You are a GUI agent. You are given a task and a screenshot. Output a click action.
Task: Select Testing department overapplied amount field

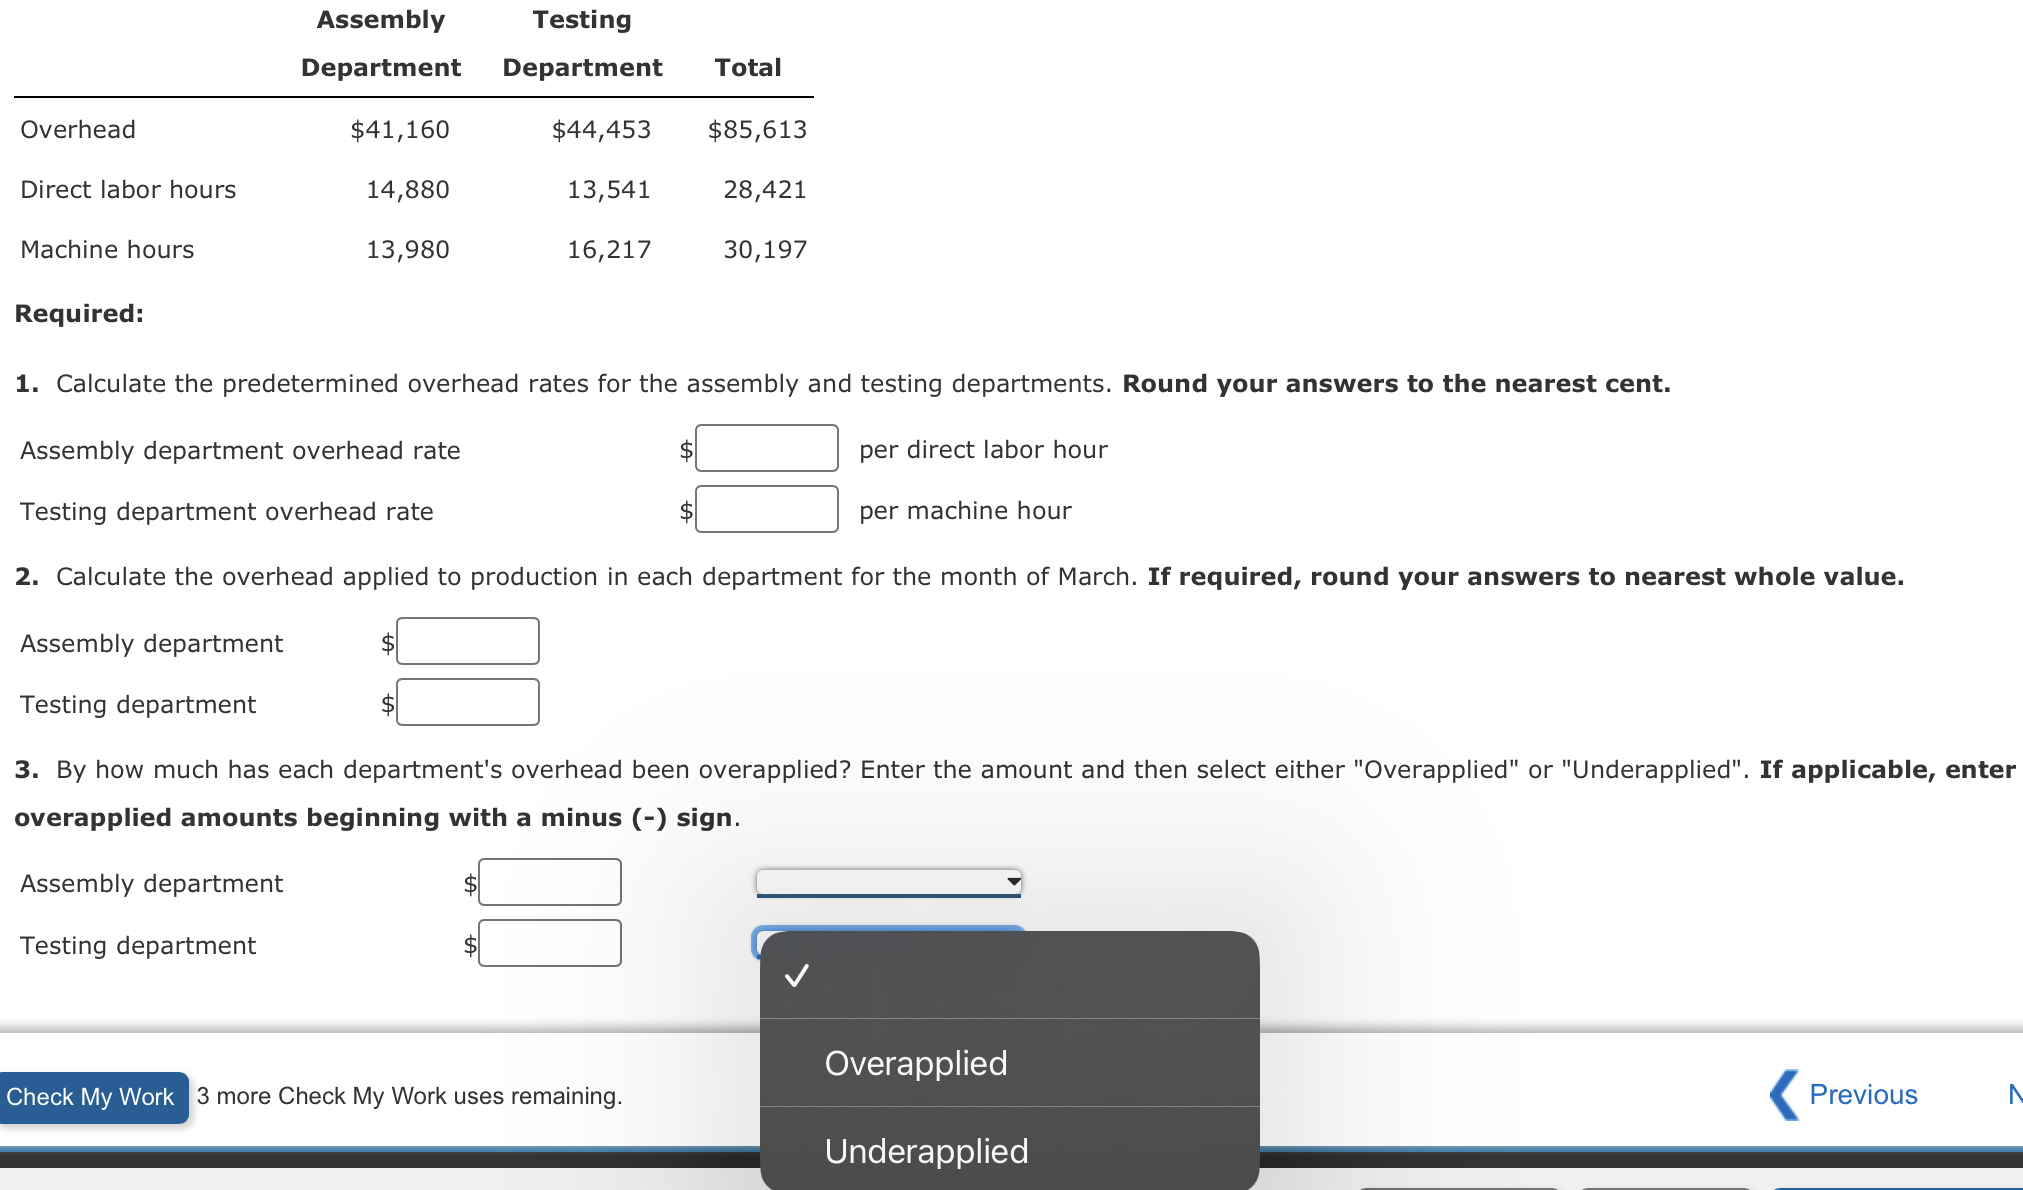point(549,944)
